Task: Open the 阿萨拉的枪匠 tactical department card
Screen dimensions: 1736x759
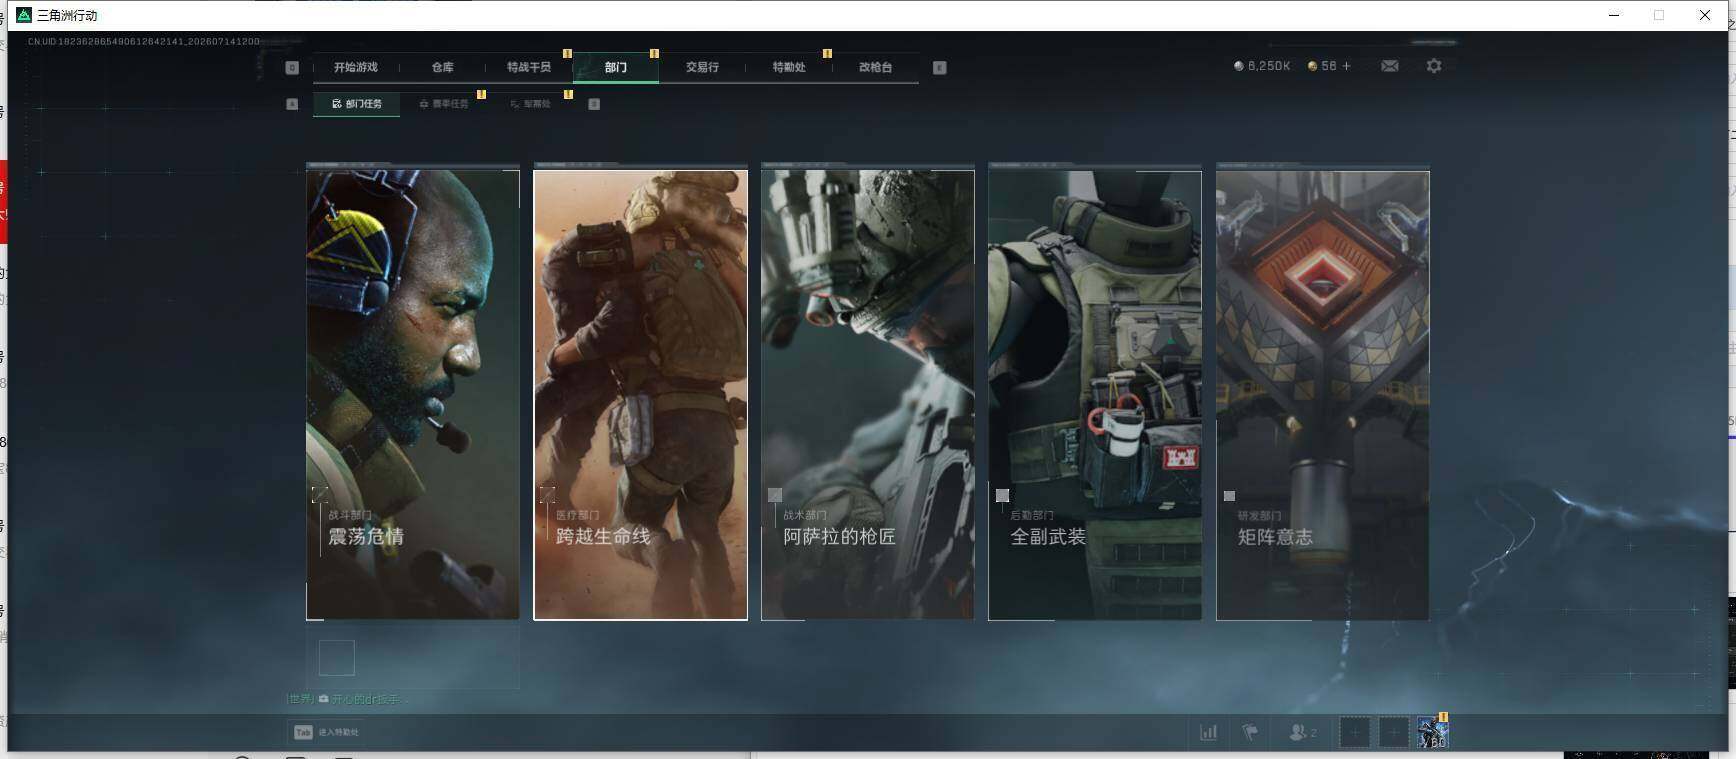Action: [x=868, y=395]
